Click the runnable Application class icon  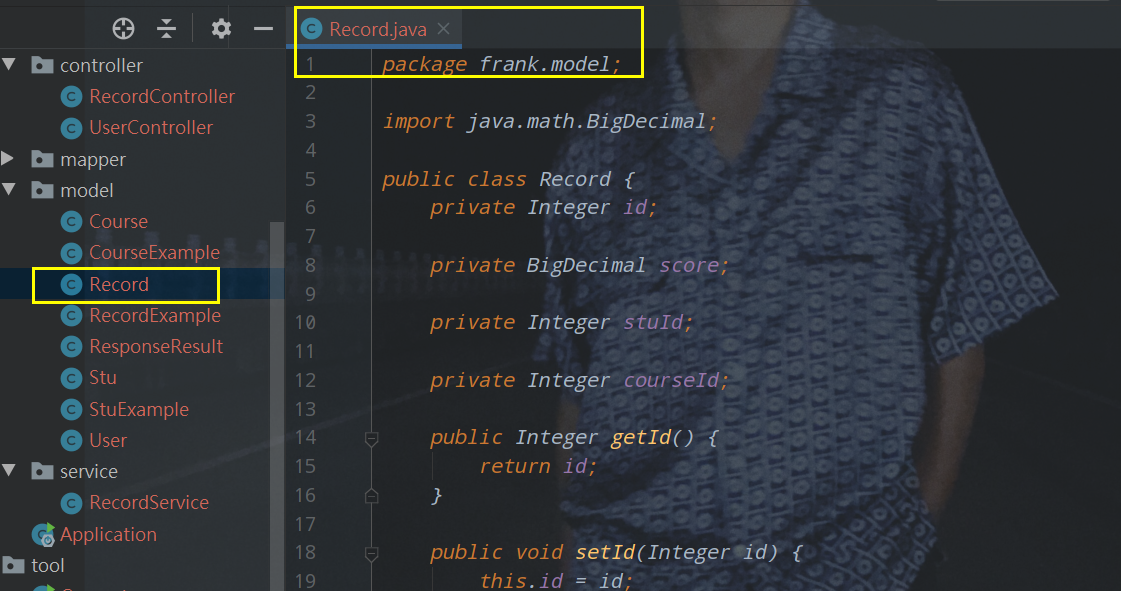click(x=43, y=535)
